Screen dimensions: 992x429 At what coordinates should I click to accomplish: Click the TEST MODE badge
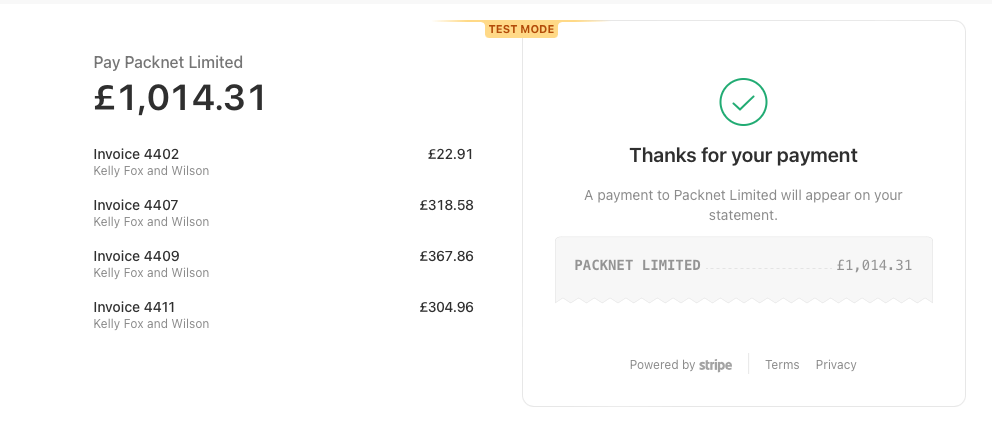pos(521,29)
